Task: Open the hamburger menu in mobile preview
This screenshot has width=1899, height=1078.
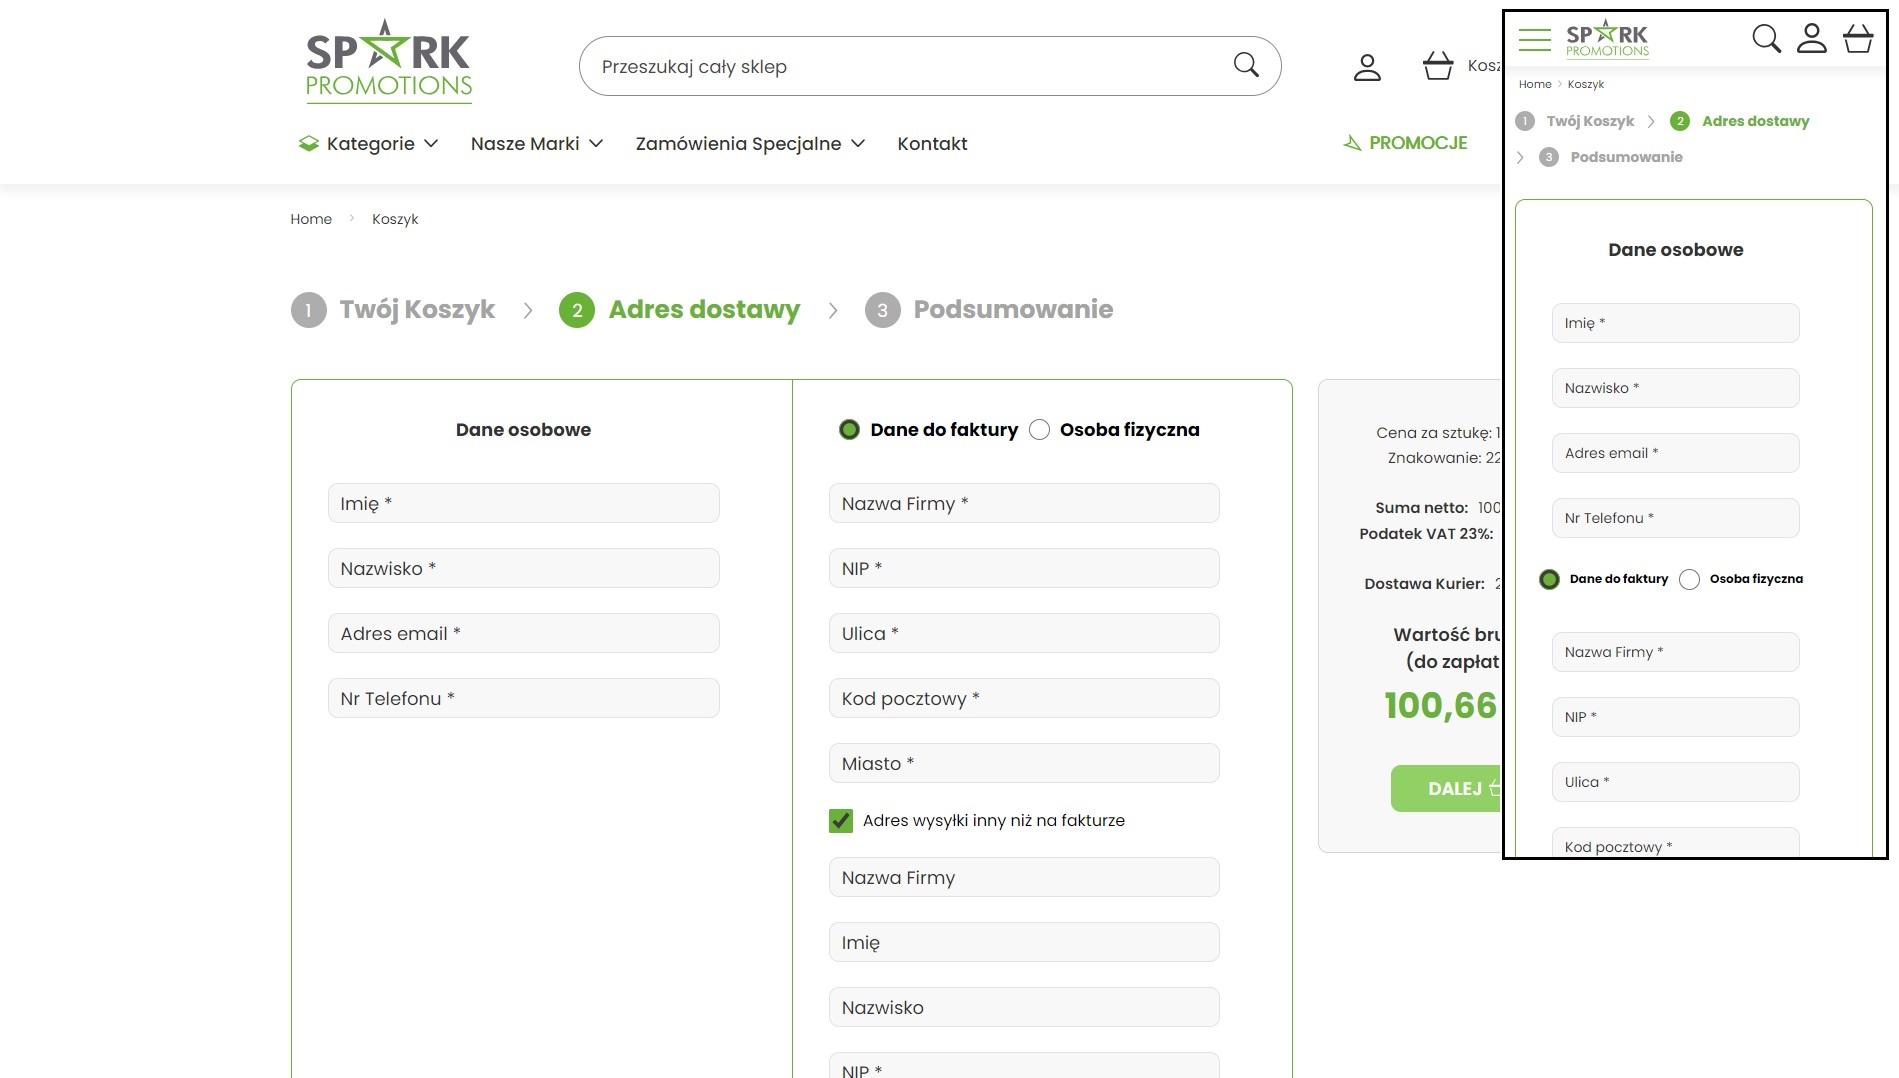Action: pyautogui.click(x=1534, y=39)
